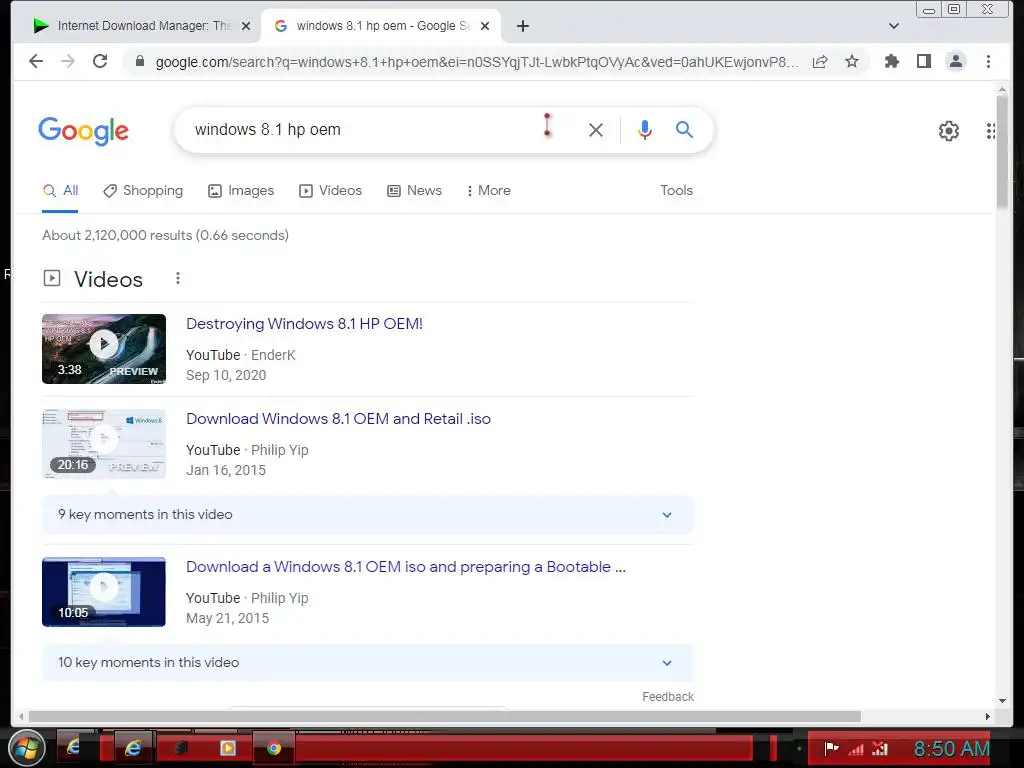1024x768 pixels.
Task: Clear the search box with the X
Action: point(596,130)
